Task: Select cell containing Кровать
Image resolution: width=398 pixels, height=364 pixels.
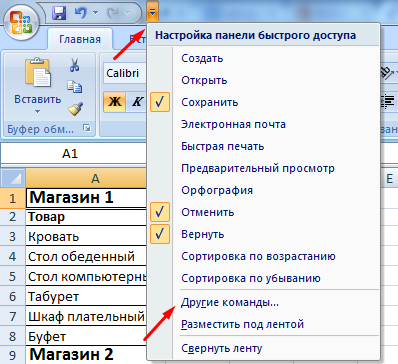Action: (x=86, y=236)
